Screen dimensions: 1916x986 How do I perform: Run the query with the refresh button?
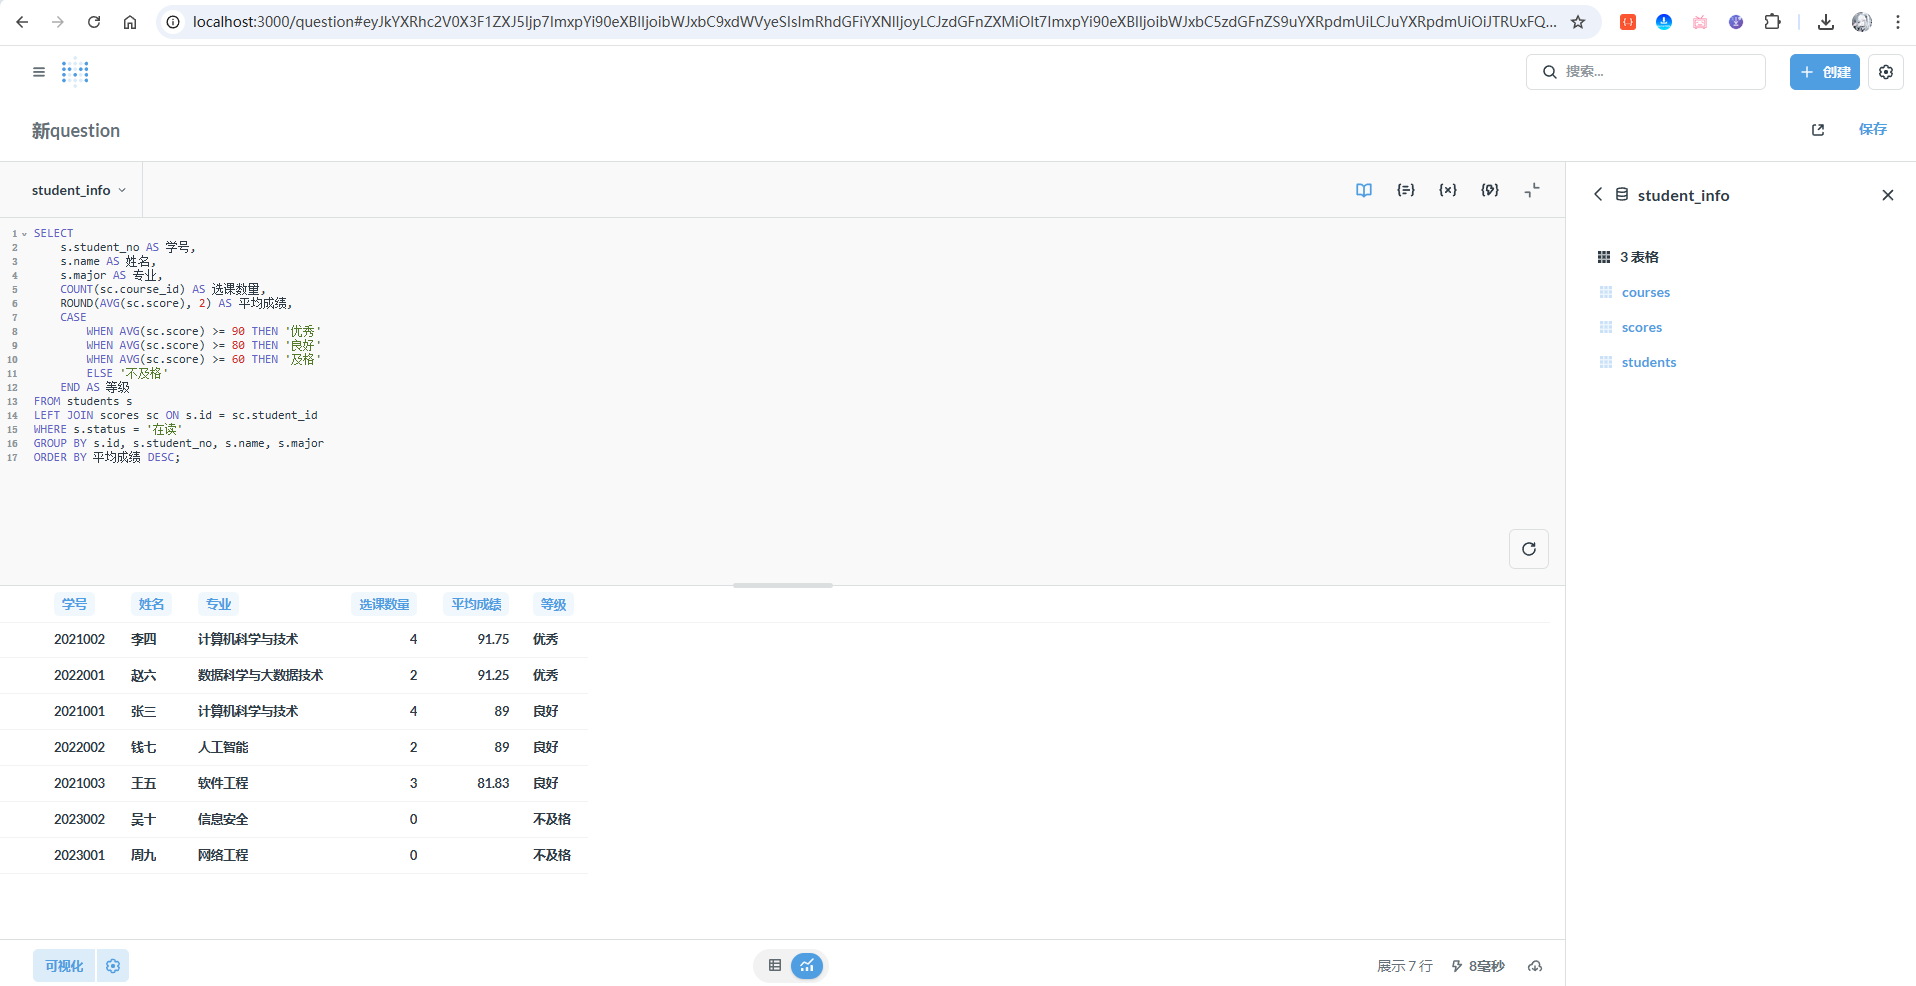pyautogui.click(x=1528, y=549)
